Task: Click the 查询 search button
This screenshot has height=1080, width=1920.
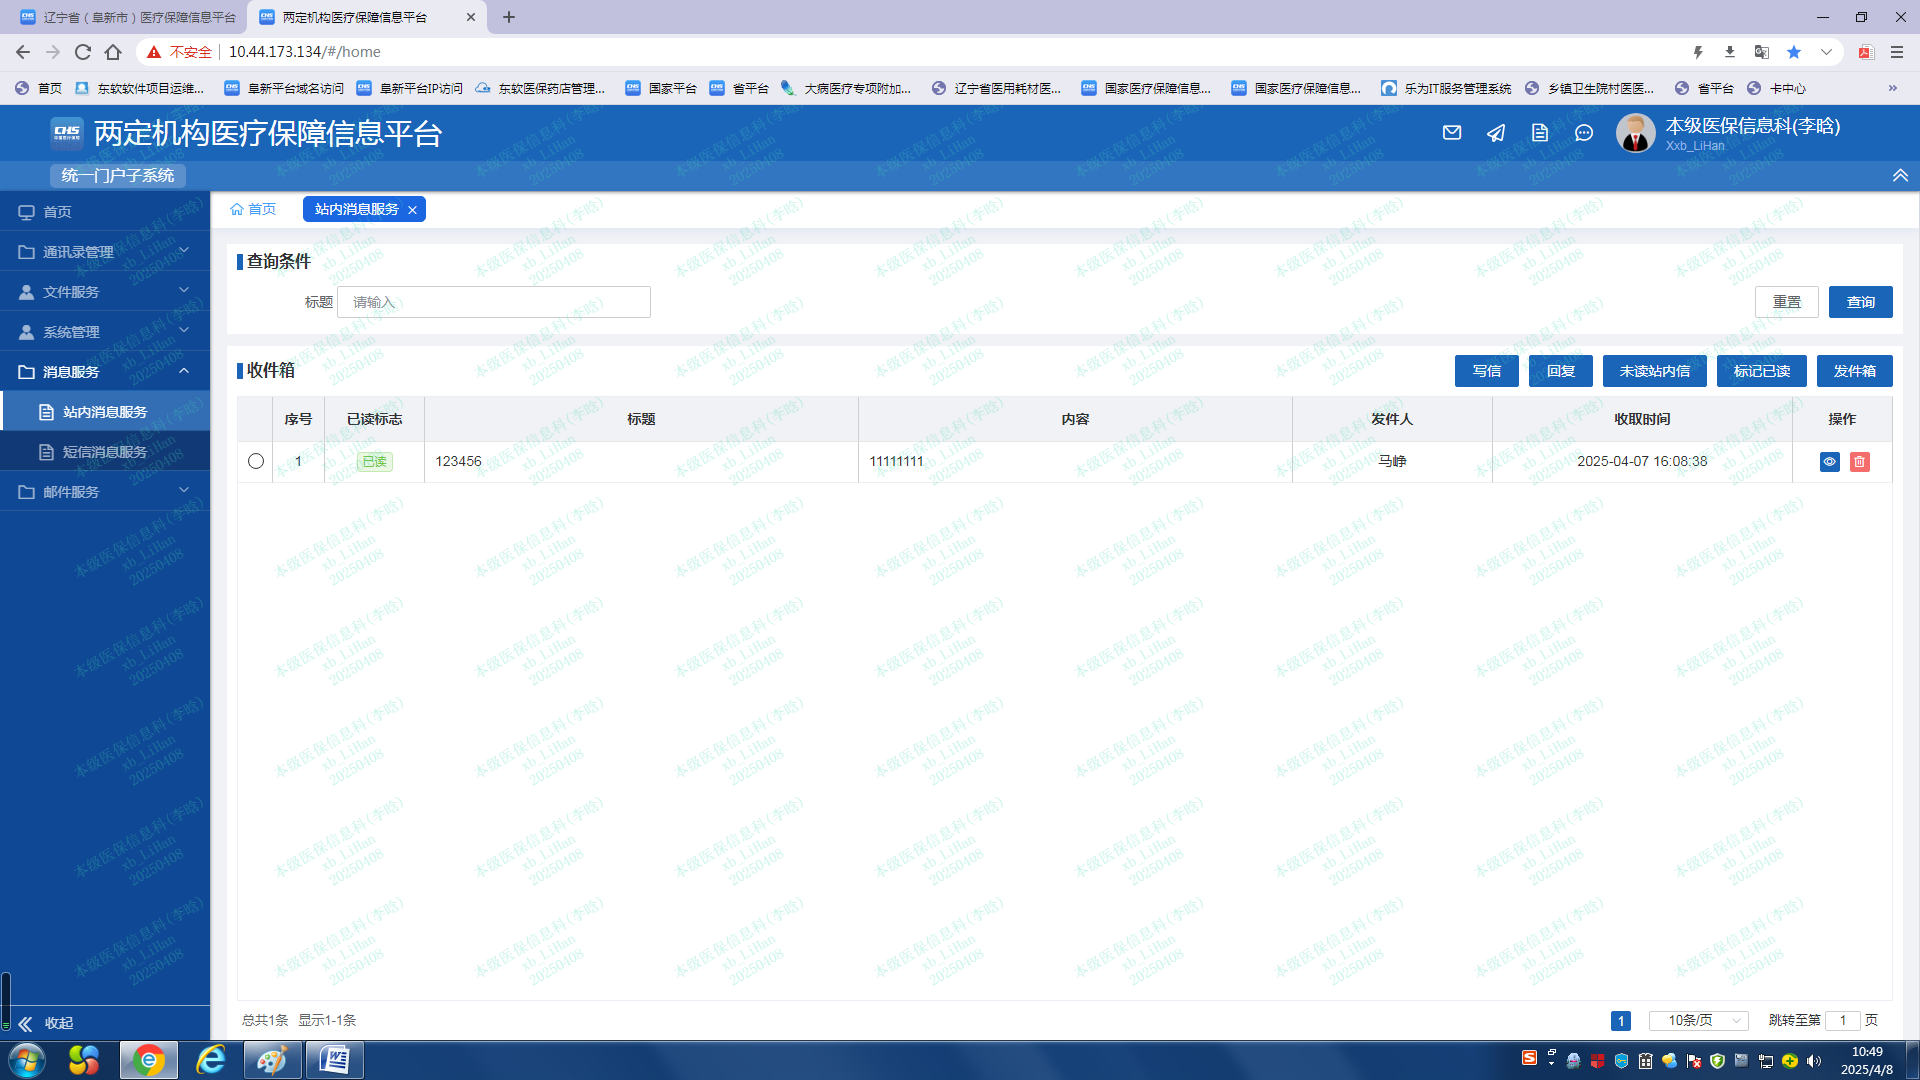Action: [x=1861, y=302]
